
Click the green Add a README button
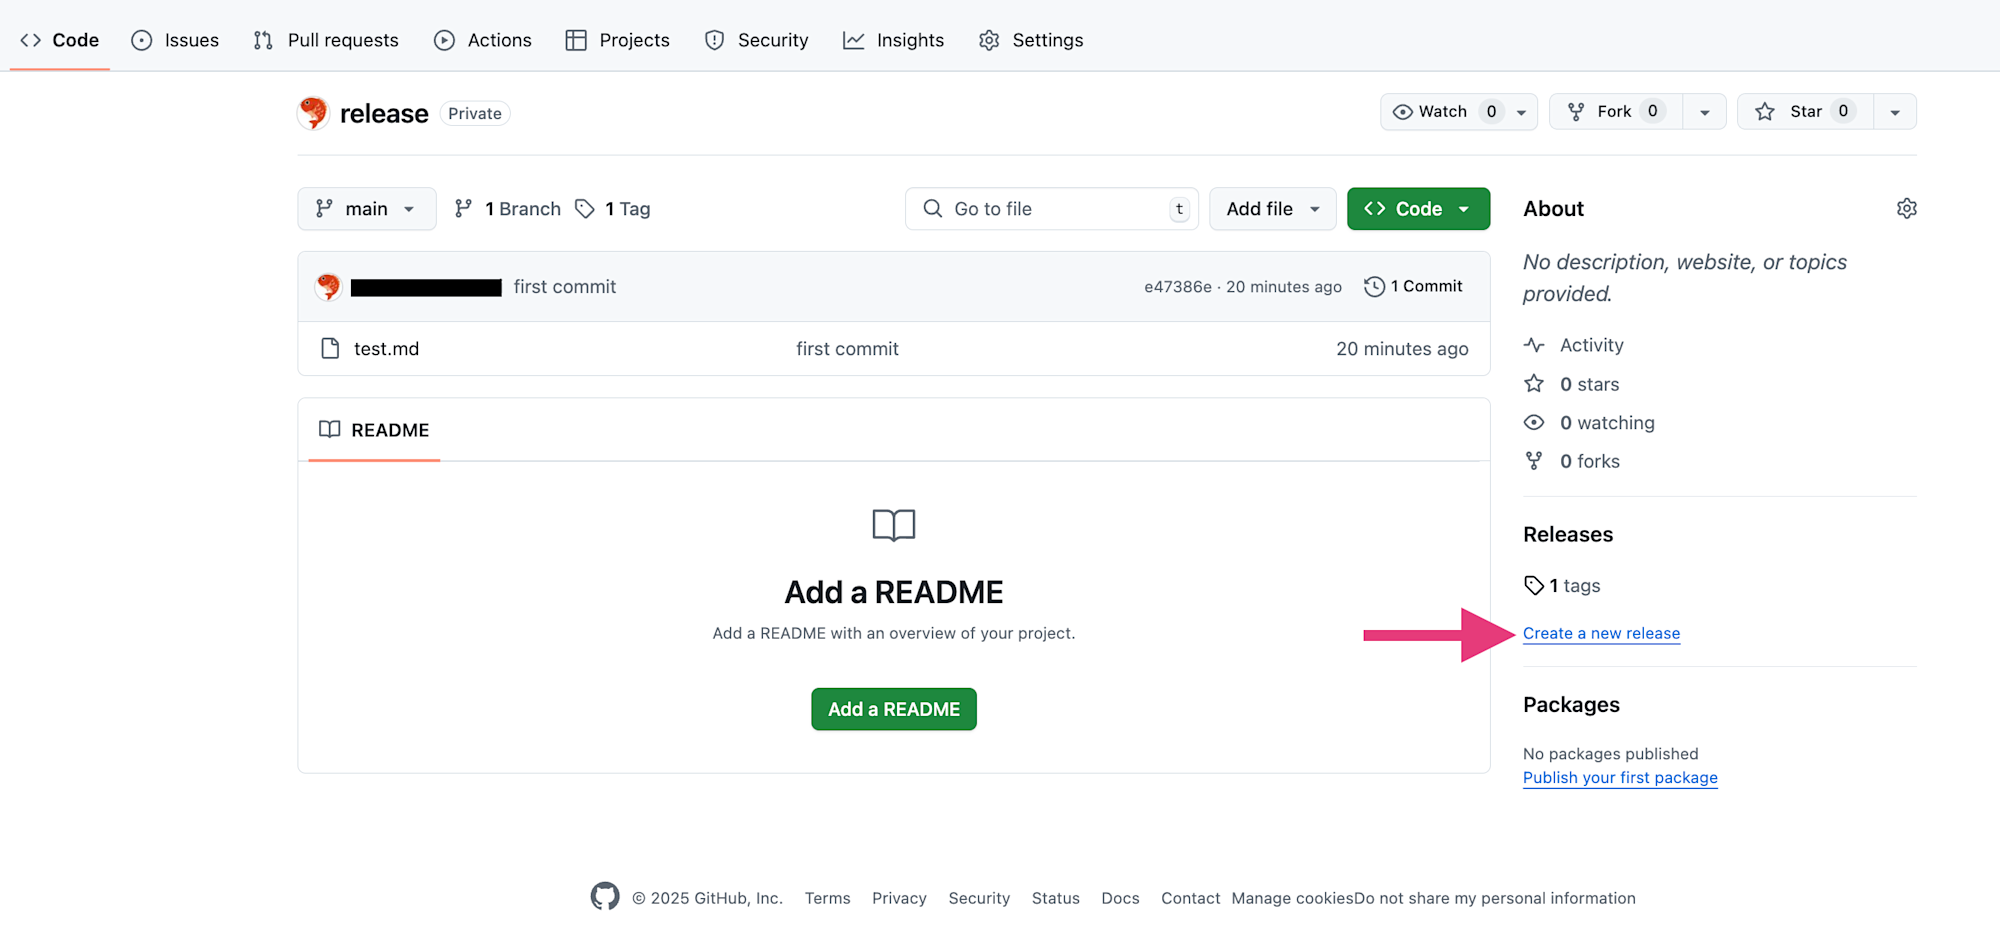click(894, 709)
